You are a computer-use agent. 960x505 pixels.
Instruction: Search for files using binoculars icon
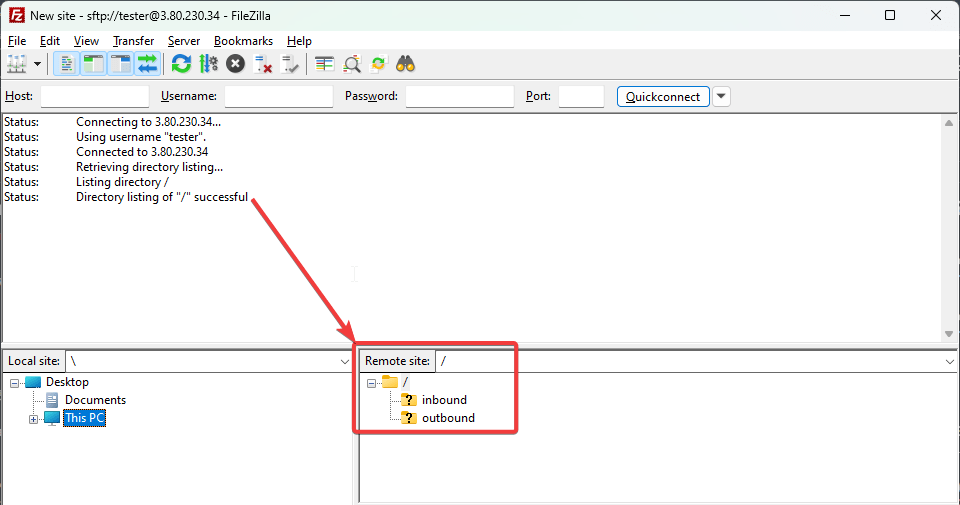coord(405,64)
